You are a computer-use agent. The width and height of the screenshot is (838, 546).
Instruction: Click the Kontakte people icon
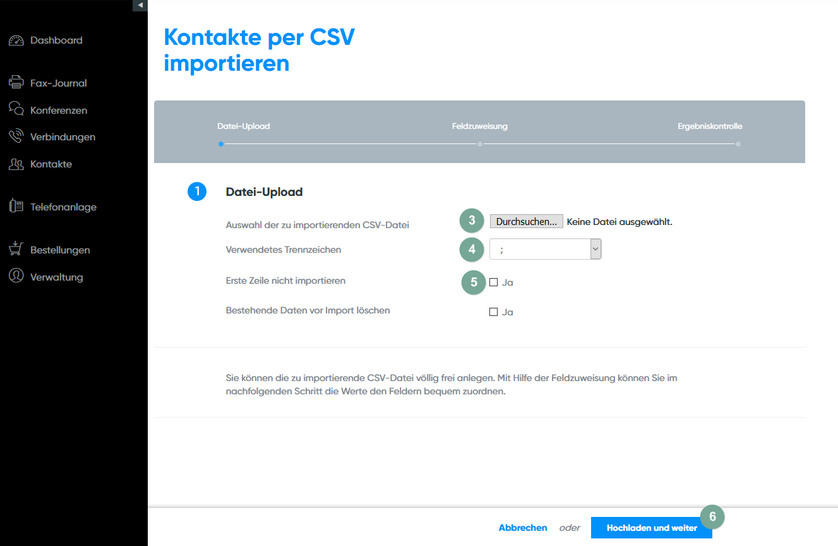point(16,164)
